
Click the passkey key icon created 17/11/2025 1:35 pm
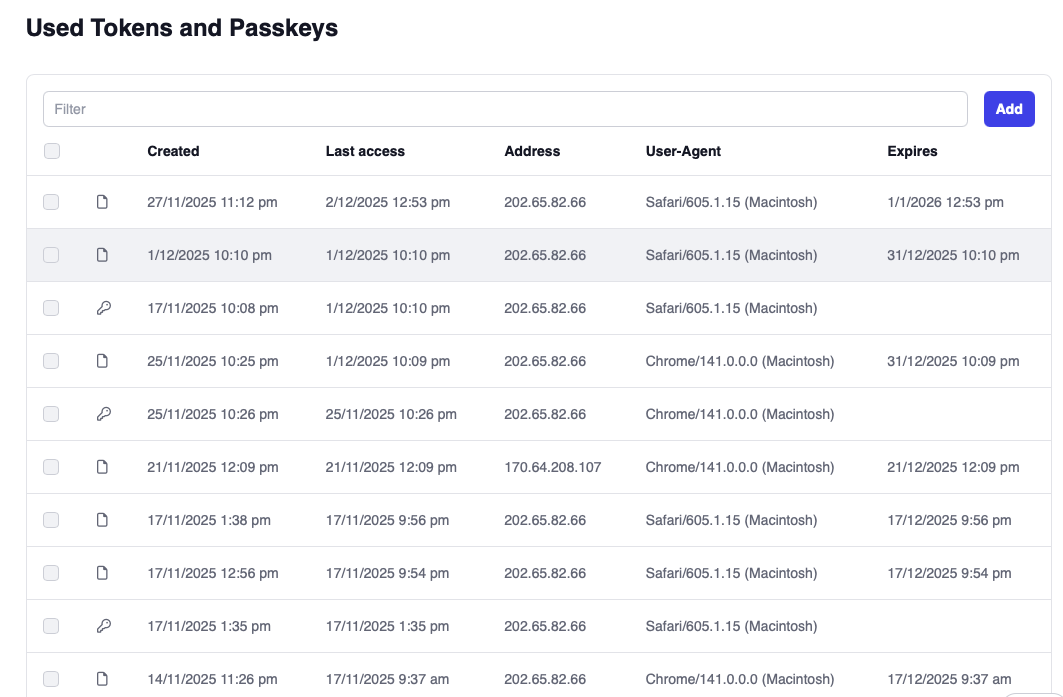[102, 626]
